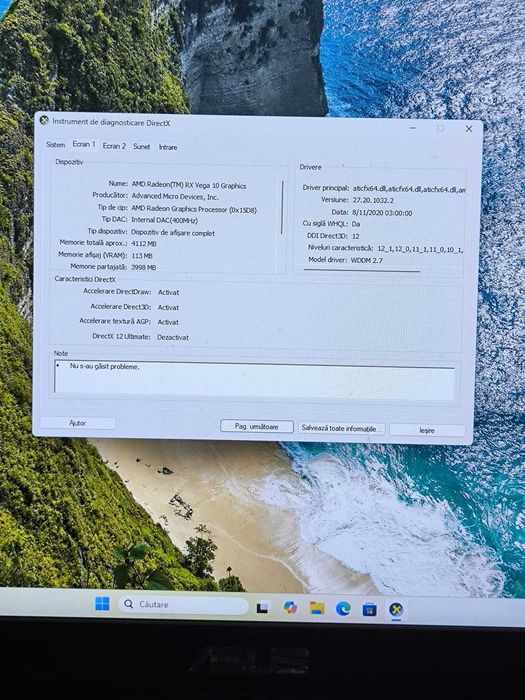Viewport: 525px width, 700px height.
Task: Click the Note text box
Action: click(x=254, y=379)
